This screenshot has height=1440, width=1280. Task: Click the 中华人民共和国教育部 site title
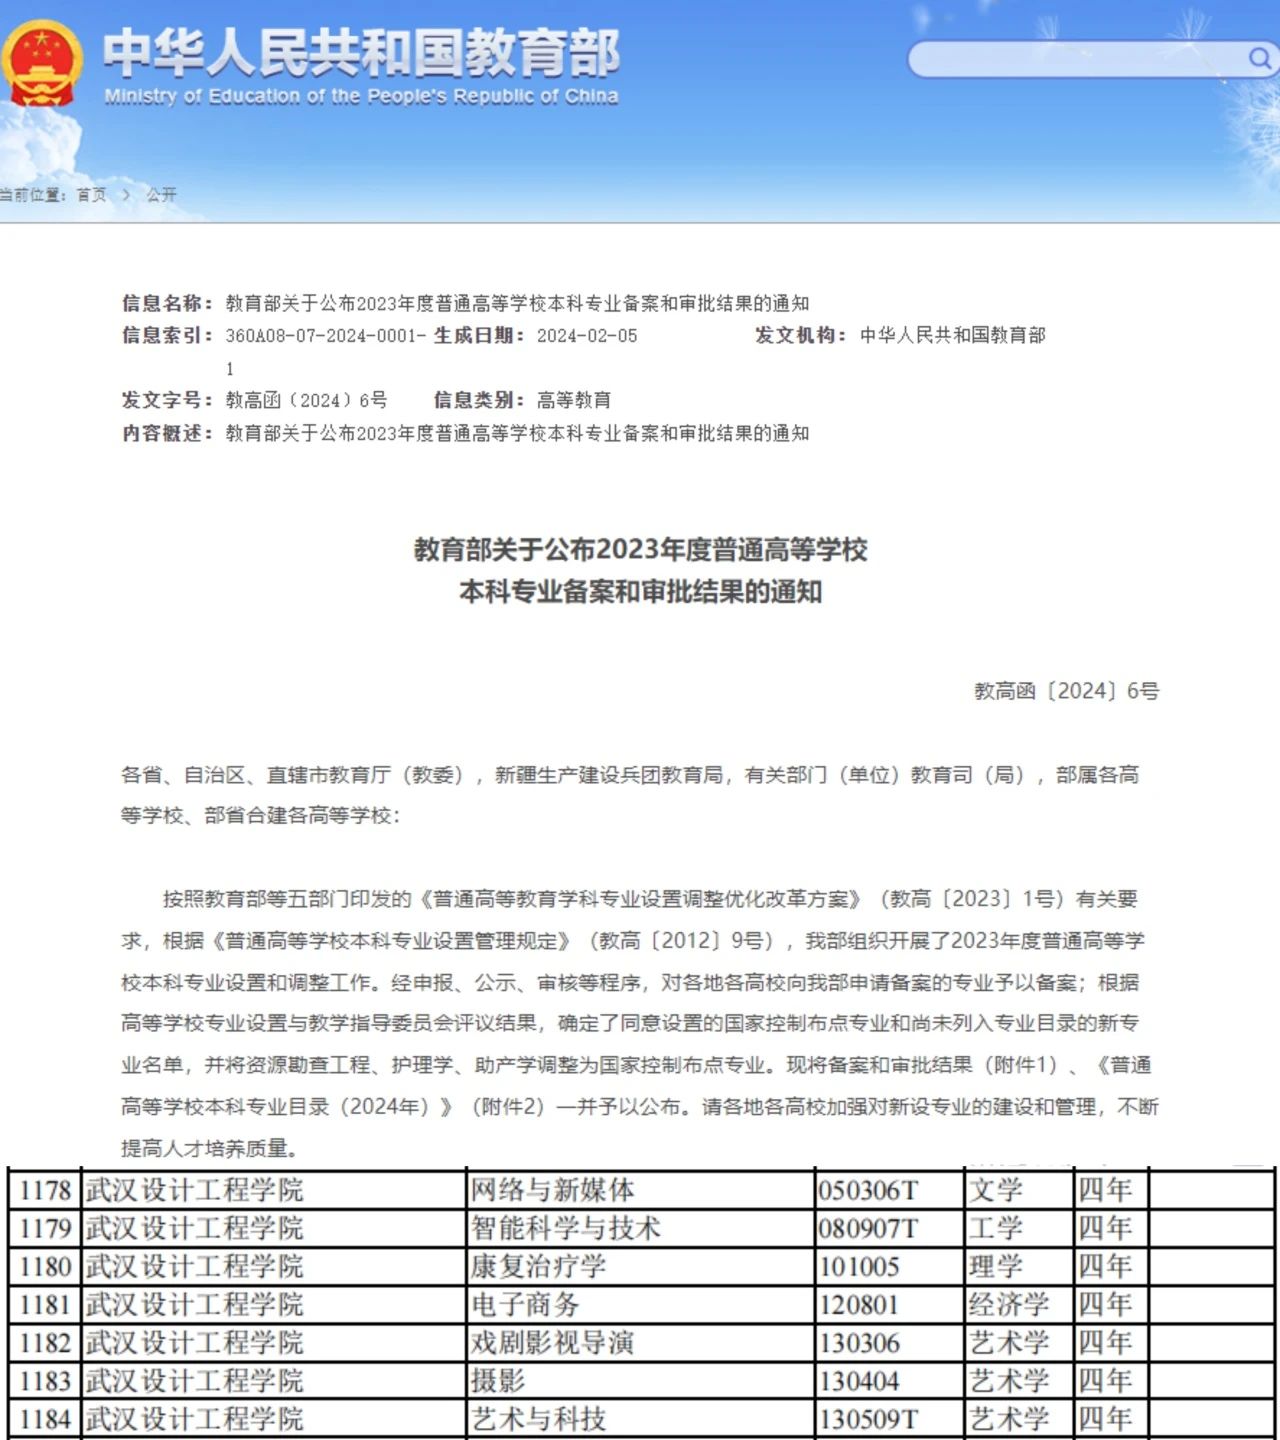361,52
